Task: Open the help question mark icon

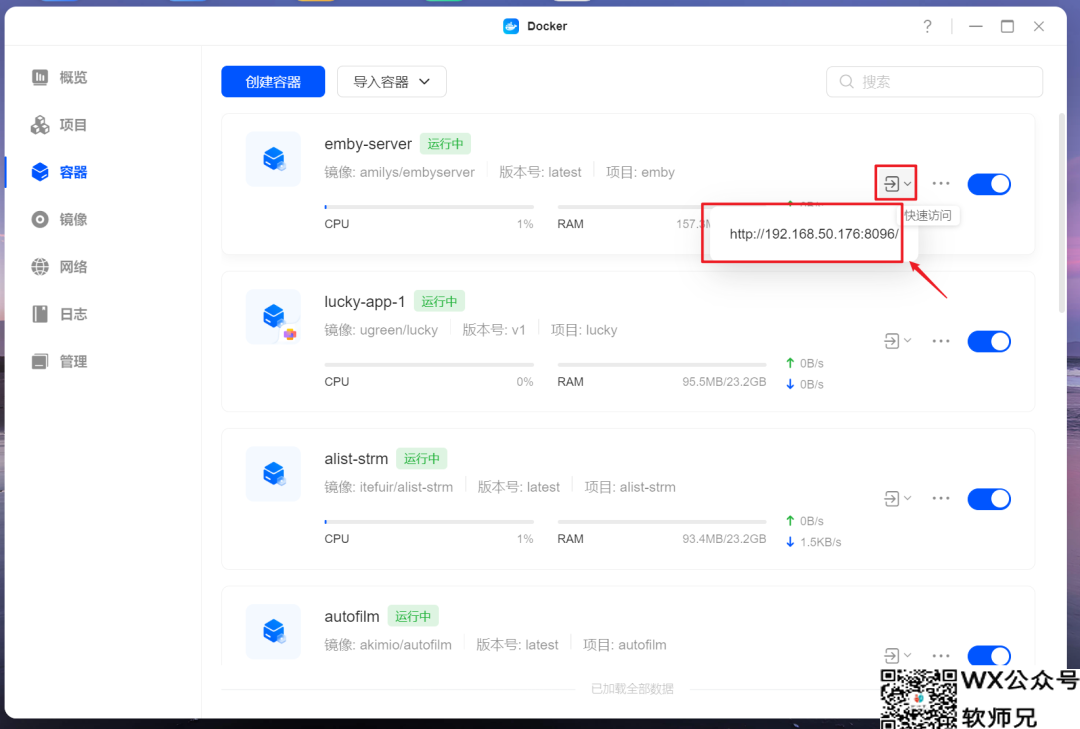Action: pos(927,26)
